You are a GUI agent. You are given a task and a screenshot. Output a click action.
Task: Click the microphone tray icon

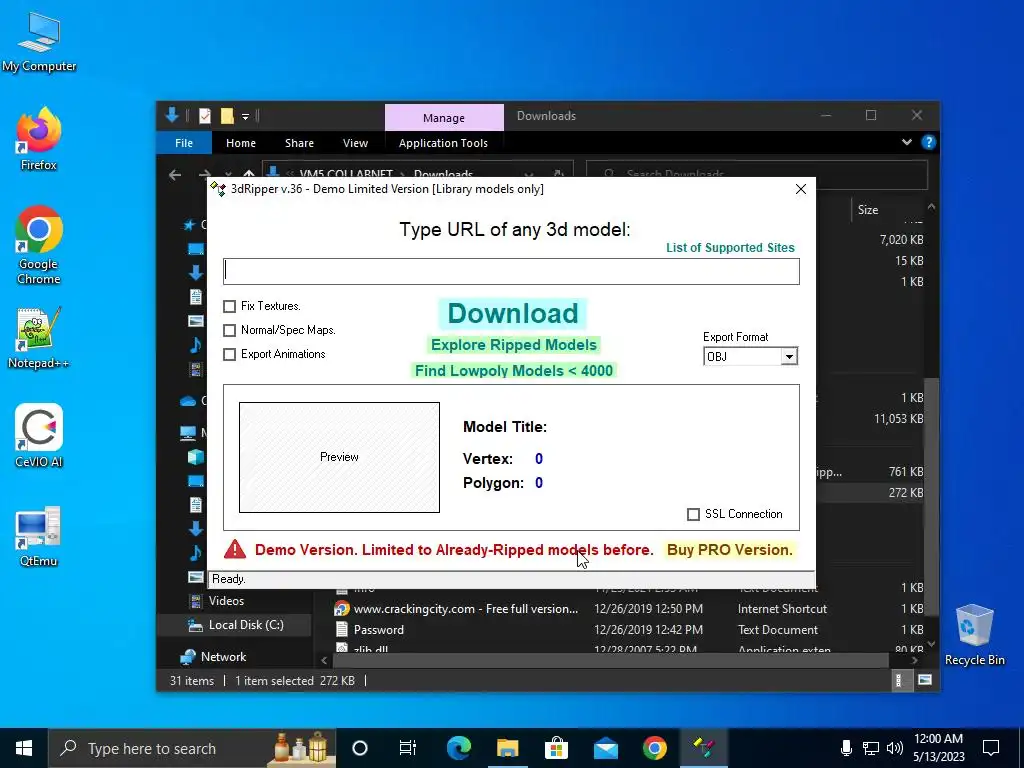point(846,748)
